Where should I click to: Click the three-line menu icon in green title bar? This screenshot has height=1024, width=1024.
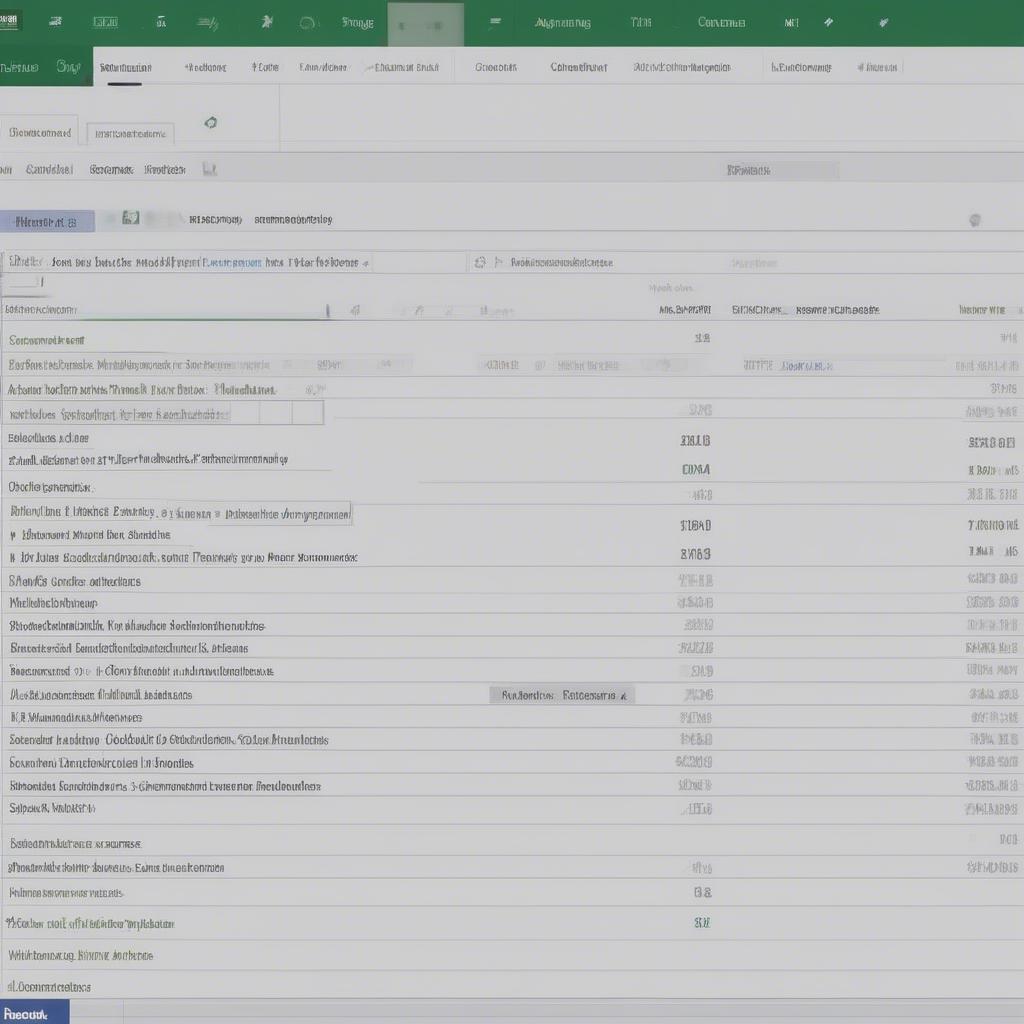click(x=495, y=22)
